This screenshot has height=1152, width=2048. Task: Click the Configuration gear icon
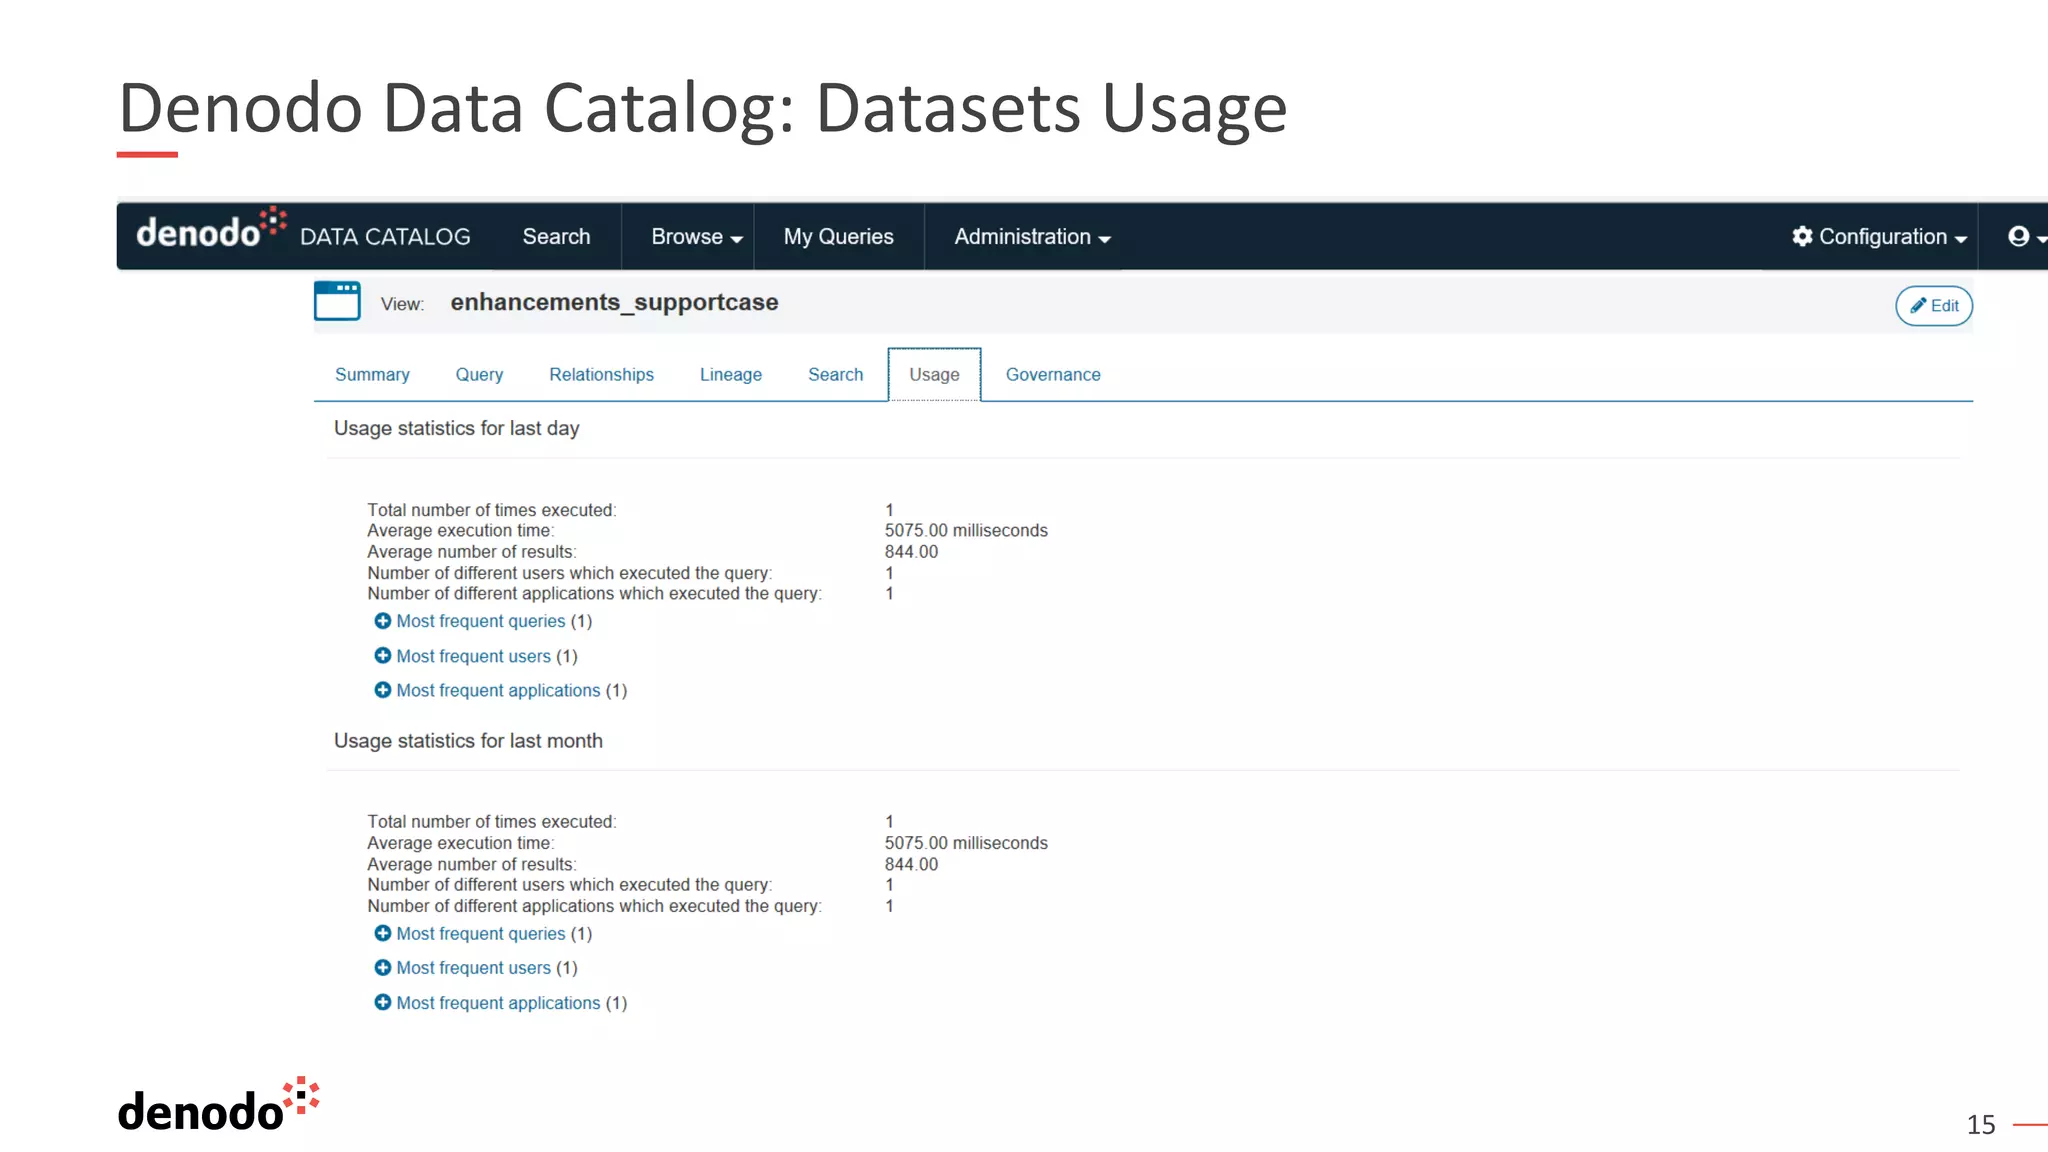[x=1802, y=237]
